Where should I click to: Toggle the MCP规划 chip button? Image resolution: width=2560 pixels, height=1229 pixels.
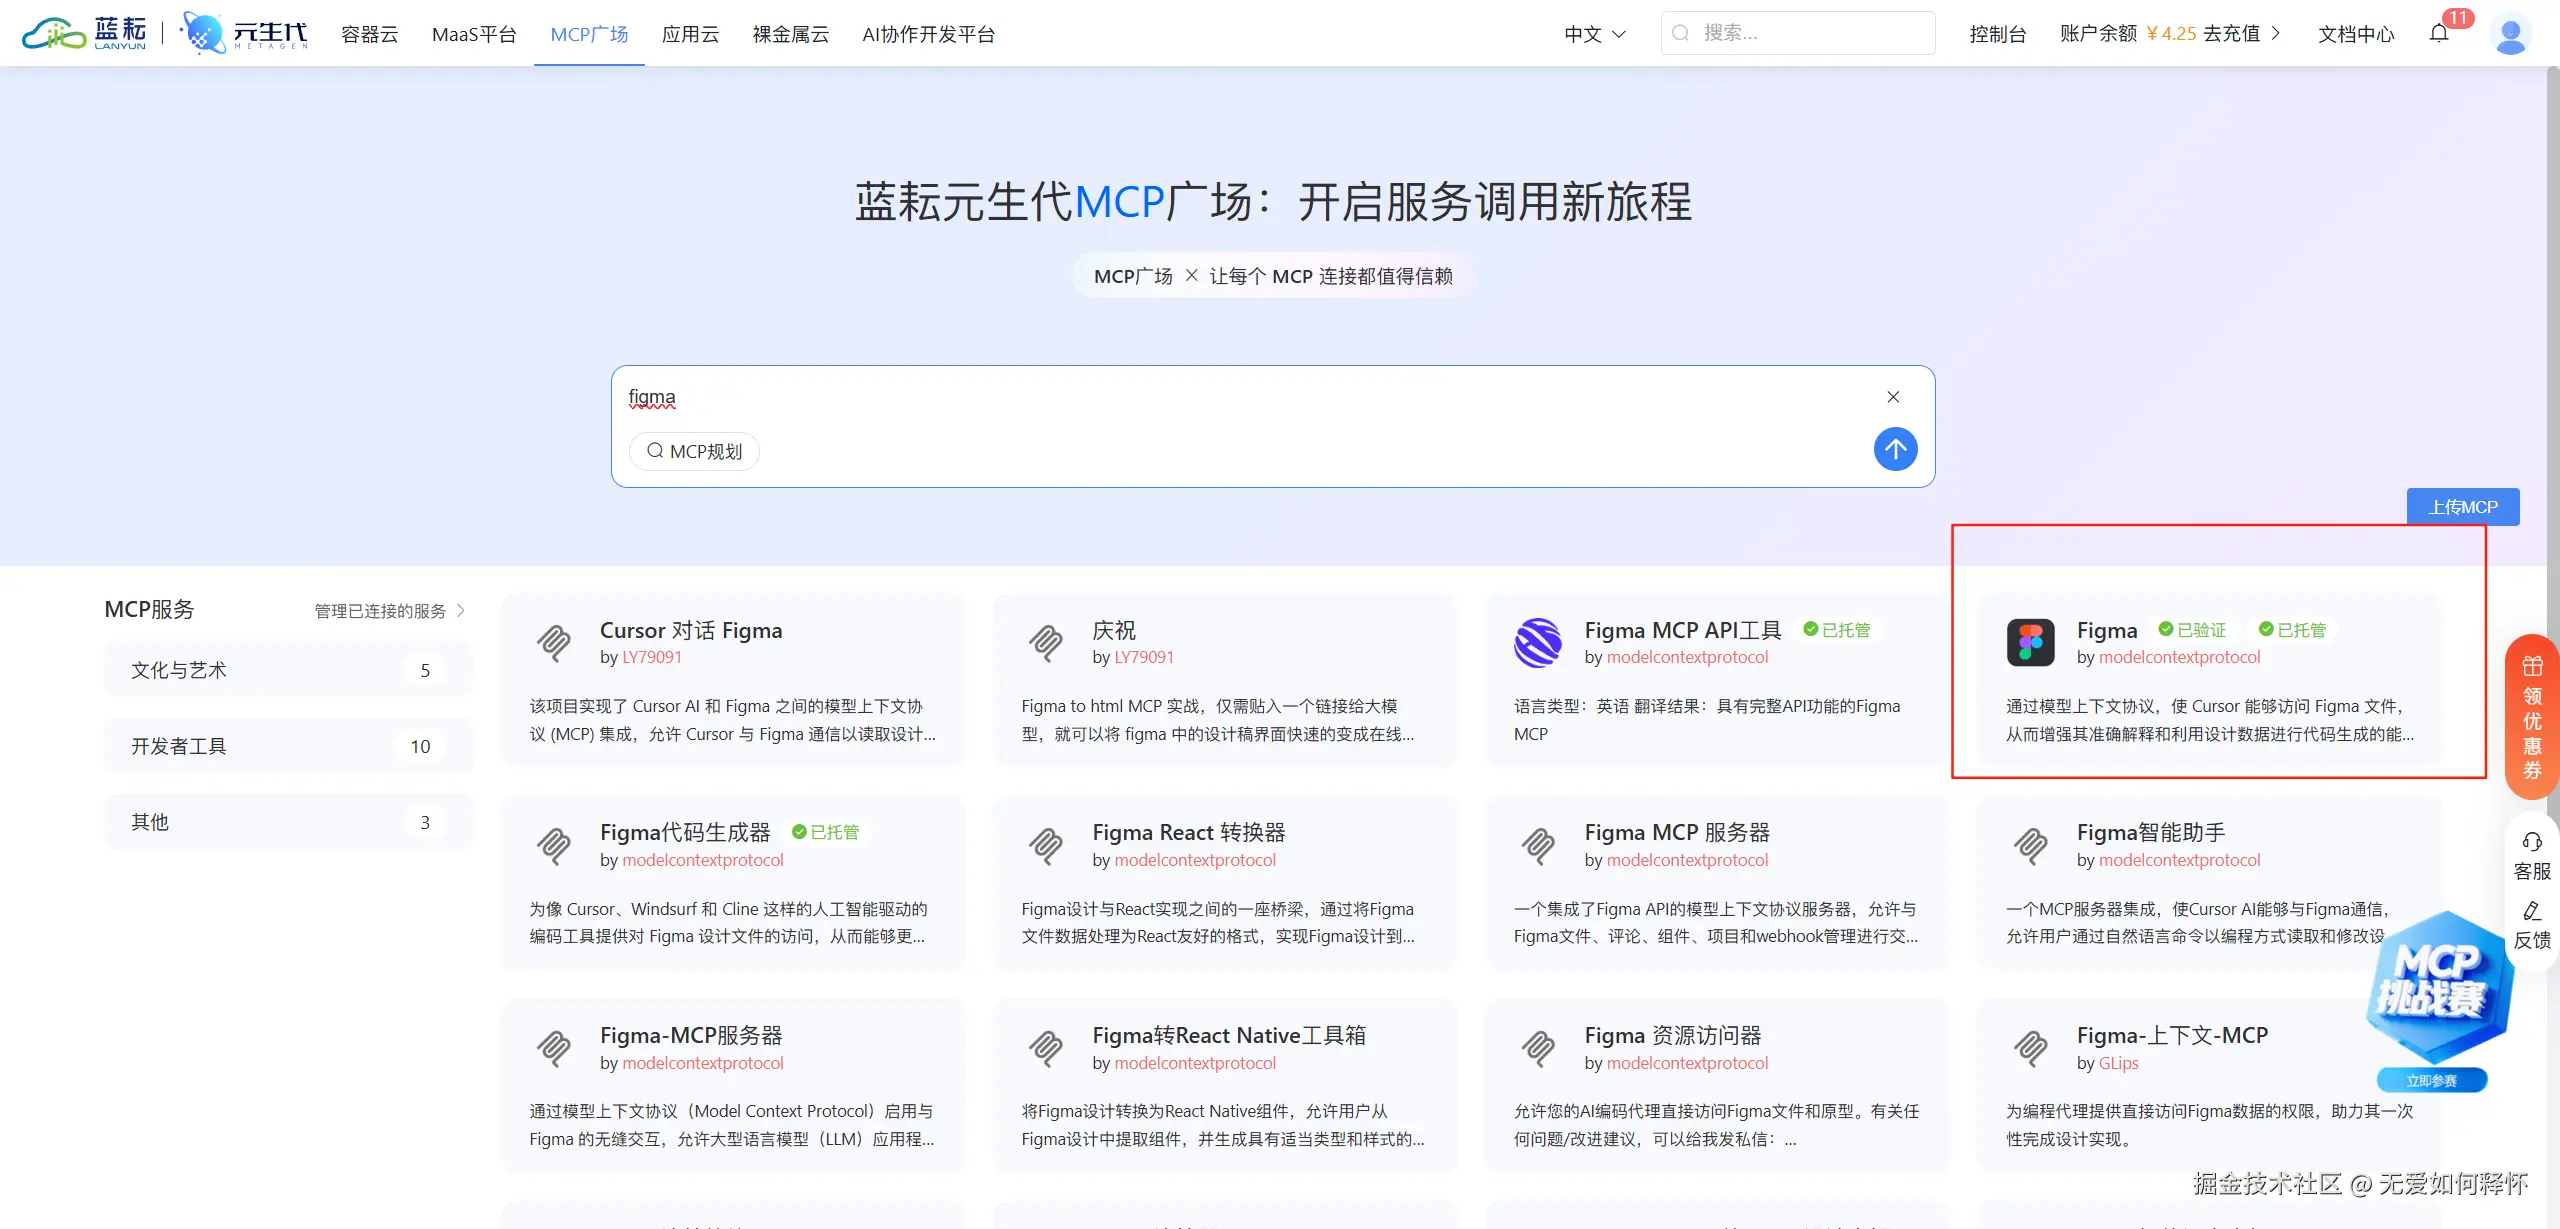click(694, 451)
